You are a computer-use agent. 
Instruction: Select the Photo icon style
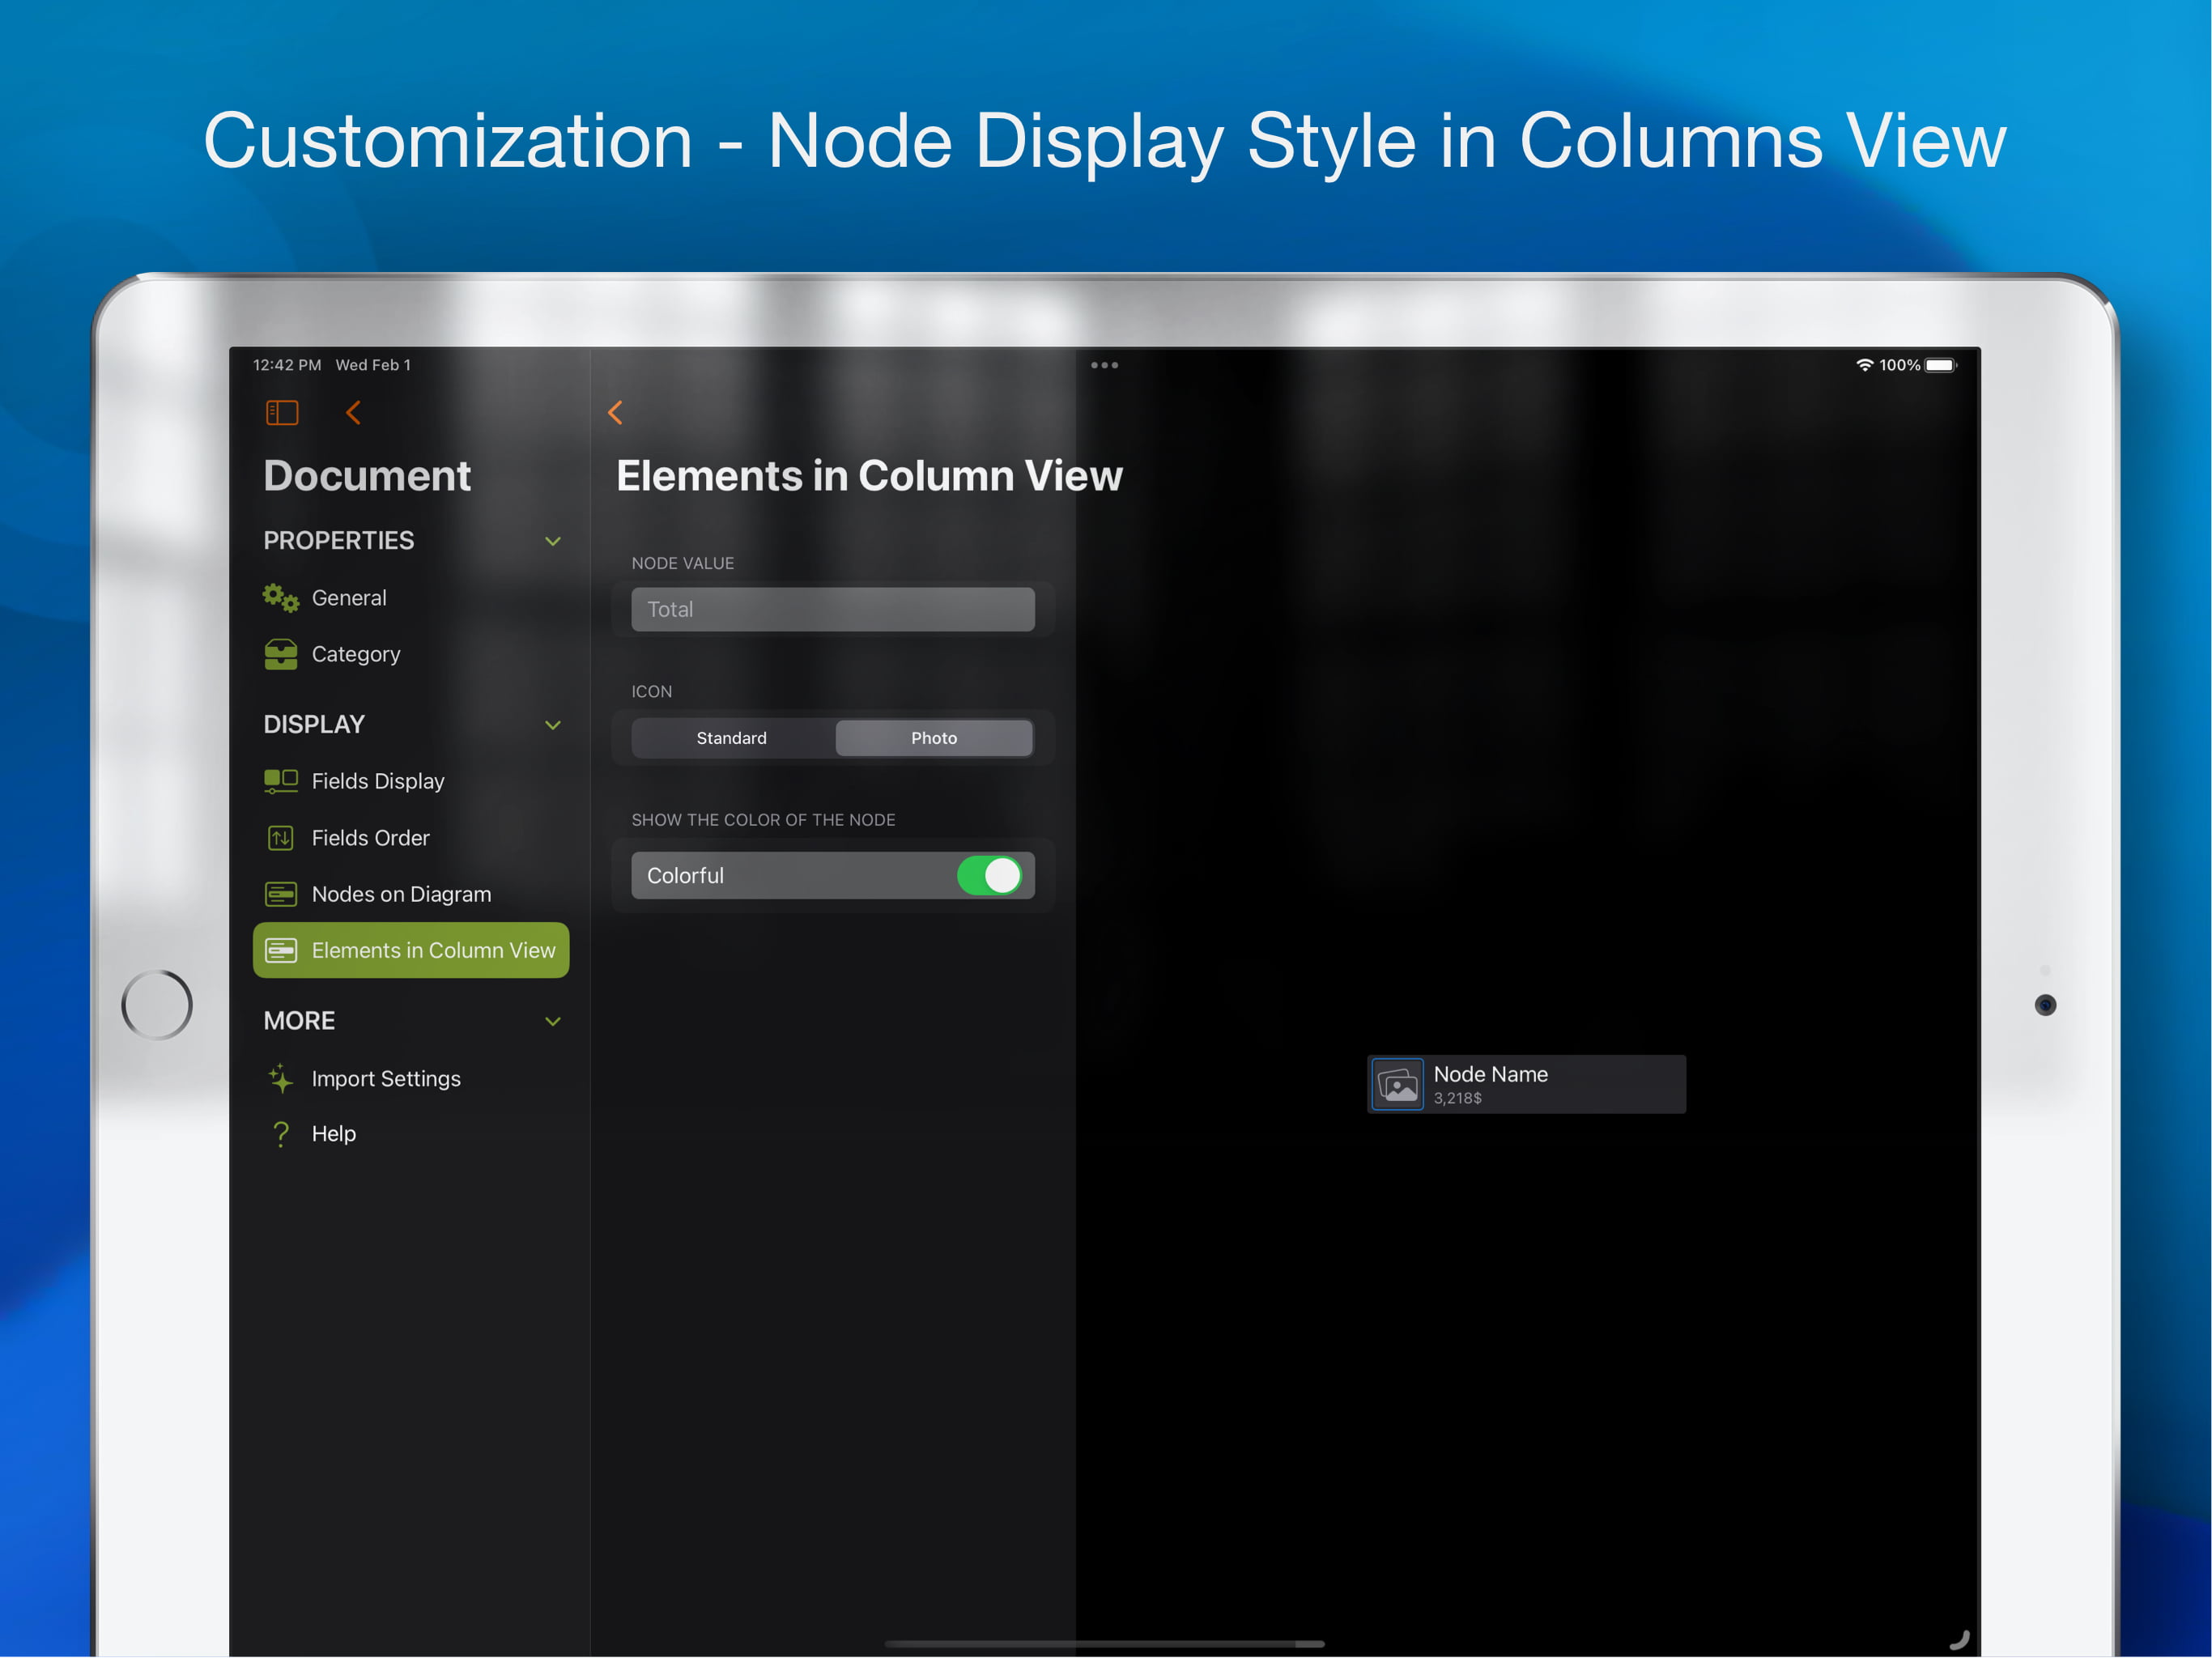933,738
